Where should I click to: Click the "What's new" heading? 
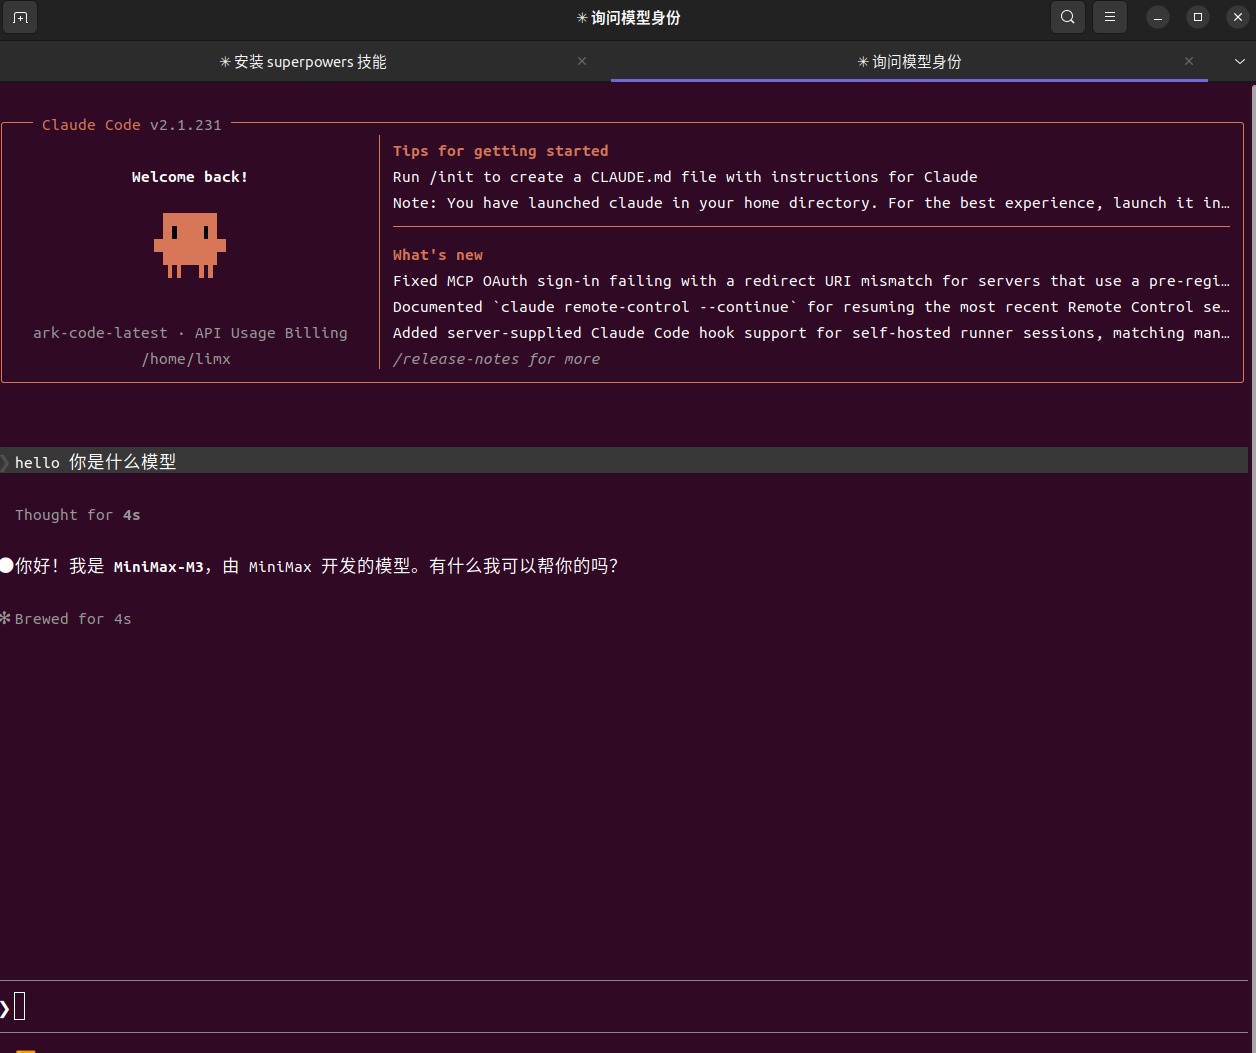pos(437,255)
